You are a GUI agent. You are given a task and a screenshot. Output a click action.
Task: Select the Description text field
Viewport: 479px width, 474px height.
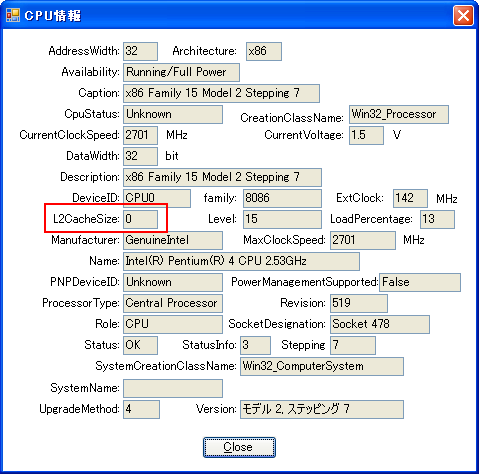(222, 177)
